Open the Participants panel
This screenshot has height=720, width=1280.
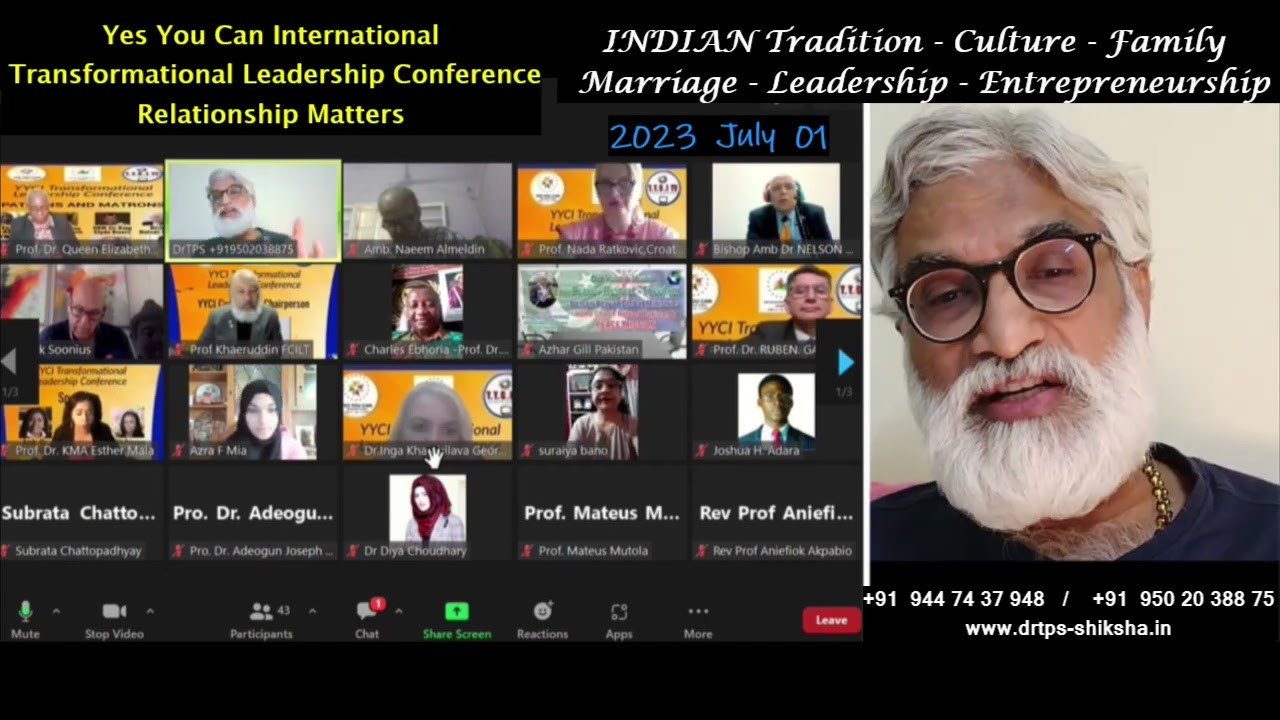click(x=261, y=619)
